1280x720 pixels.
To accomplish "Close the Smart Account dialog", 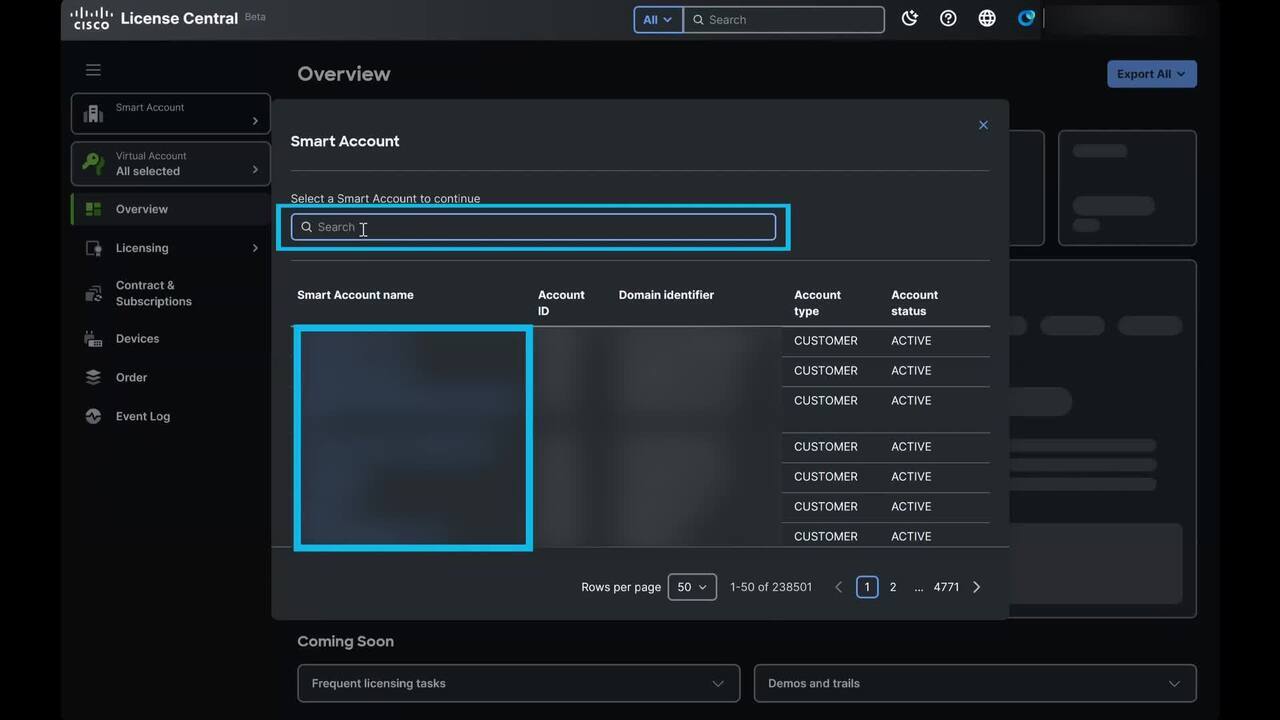I will click(x=983, y=125).
